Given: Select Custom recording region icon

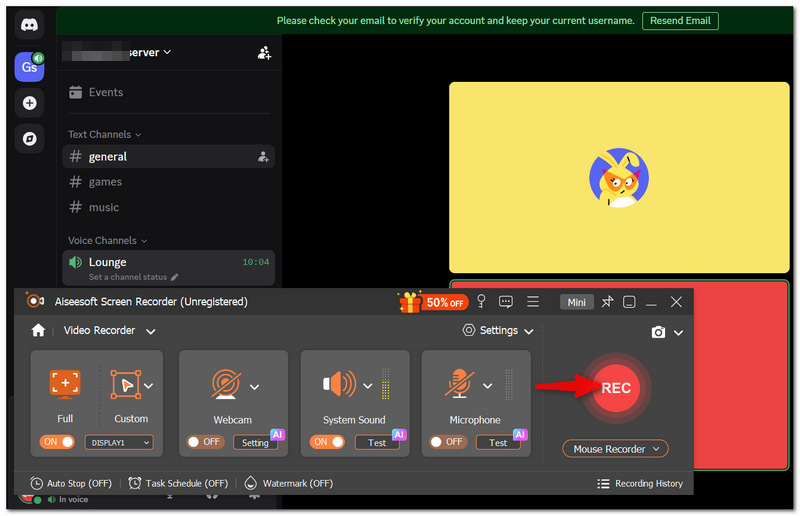Looking at the screenshot, I should coord(126,385).
